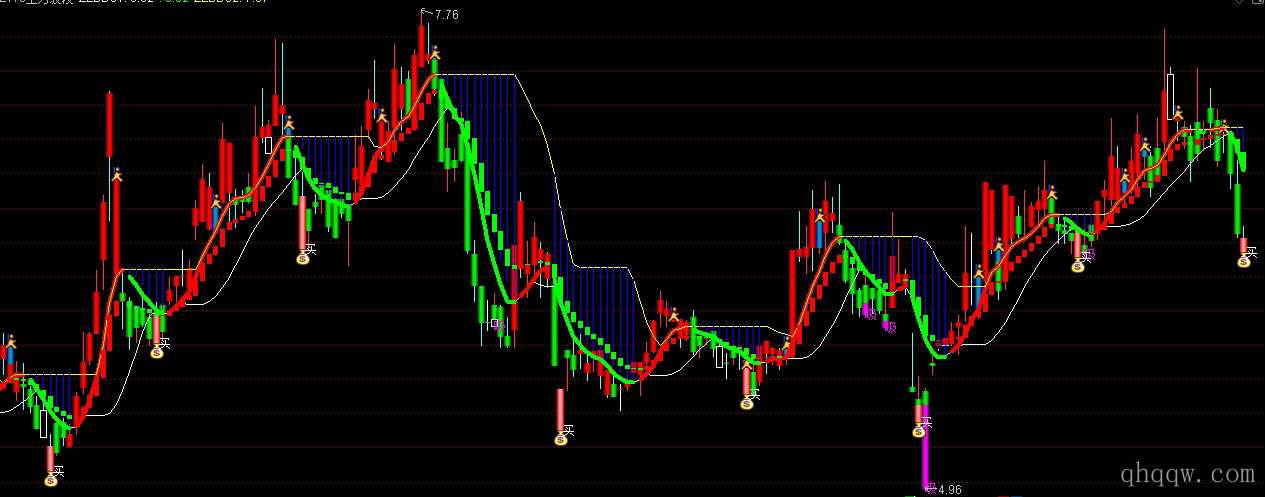This screenshot has width=1265, height=497.
Task: Select the tall magenta candle above 4.96
Action: 926,460
